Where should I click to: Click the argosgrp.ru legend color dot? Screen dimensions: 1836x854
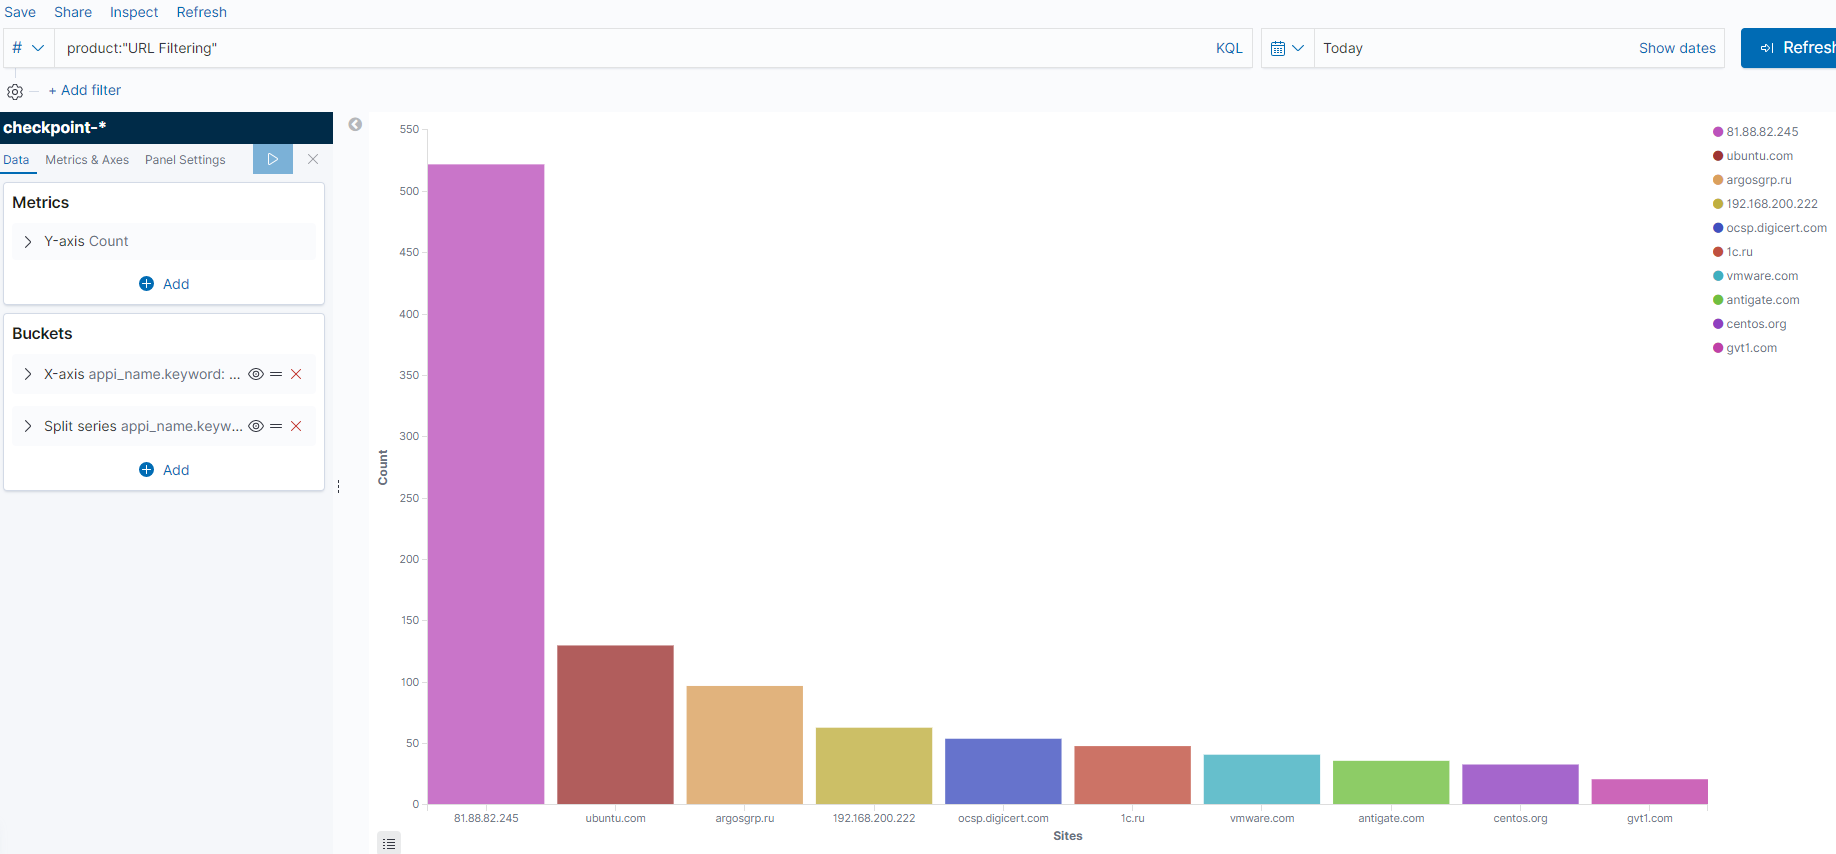[1718, 180]
